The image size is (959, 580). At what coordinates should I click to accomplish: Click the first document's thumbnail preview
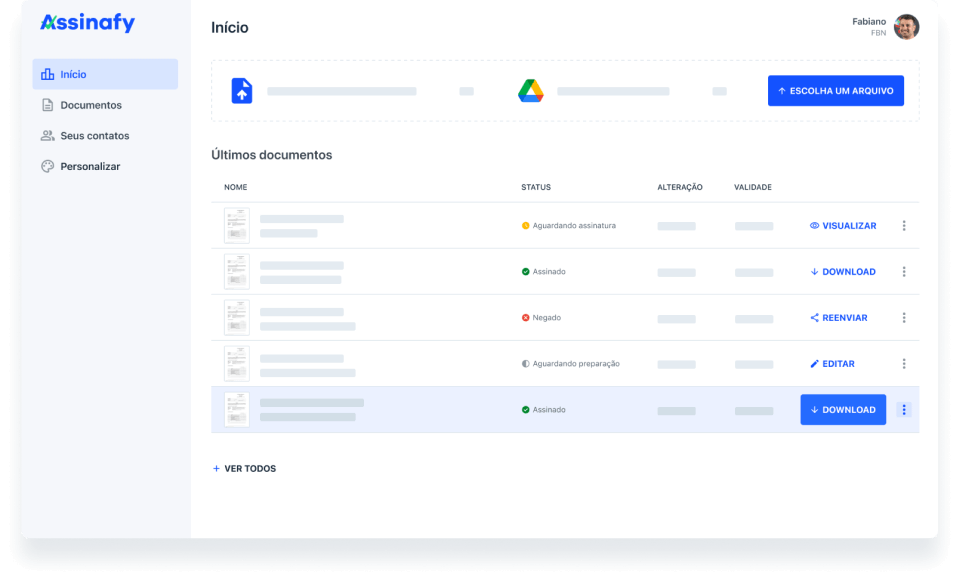pos(237,226)
